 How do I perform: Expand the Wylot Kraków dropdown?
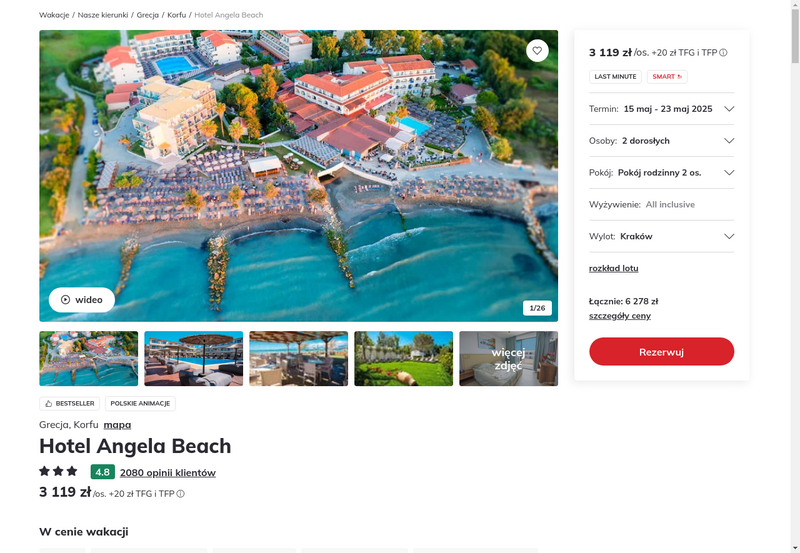[661, 236]
